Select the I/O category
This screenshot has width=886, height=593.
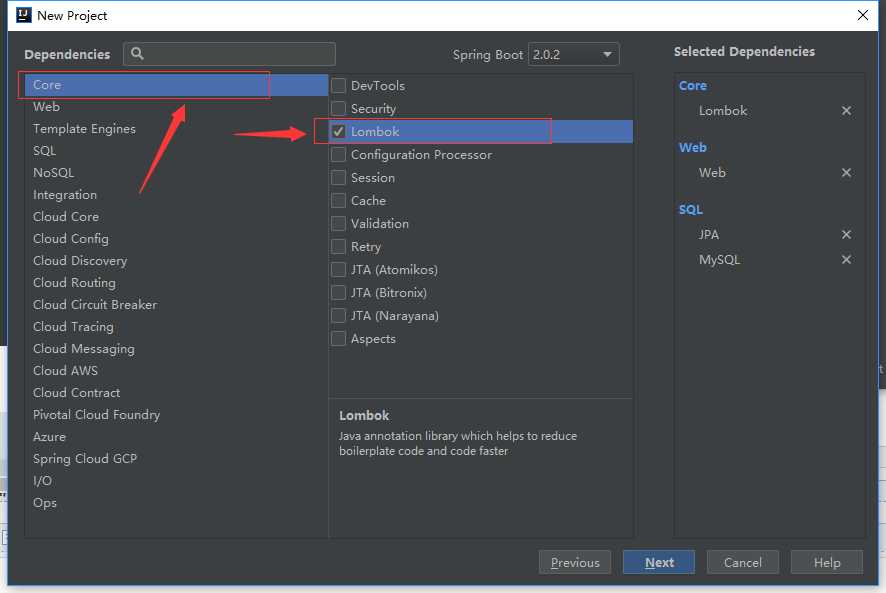[x=176, y=481]
